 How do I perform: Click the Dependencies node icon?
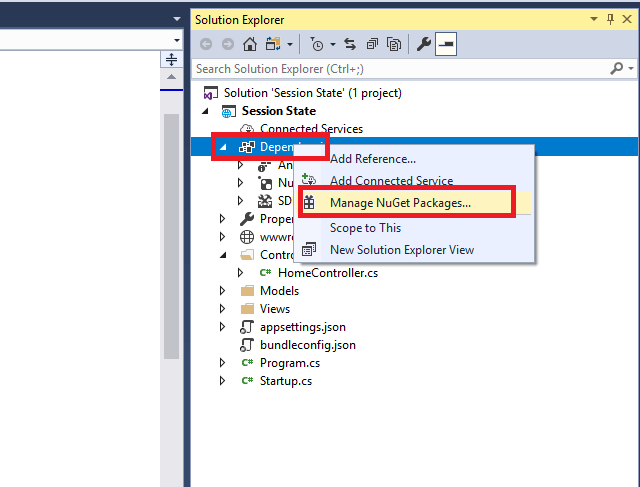247,147
